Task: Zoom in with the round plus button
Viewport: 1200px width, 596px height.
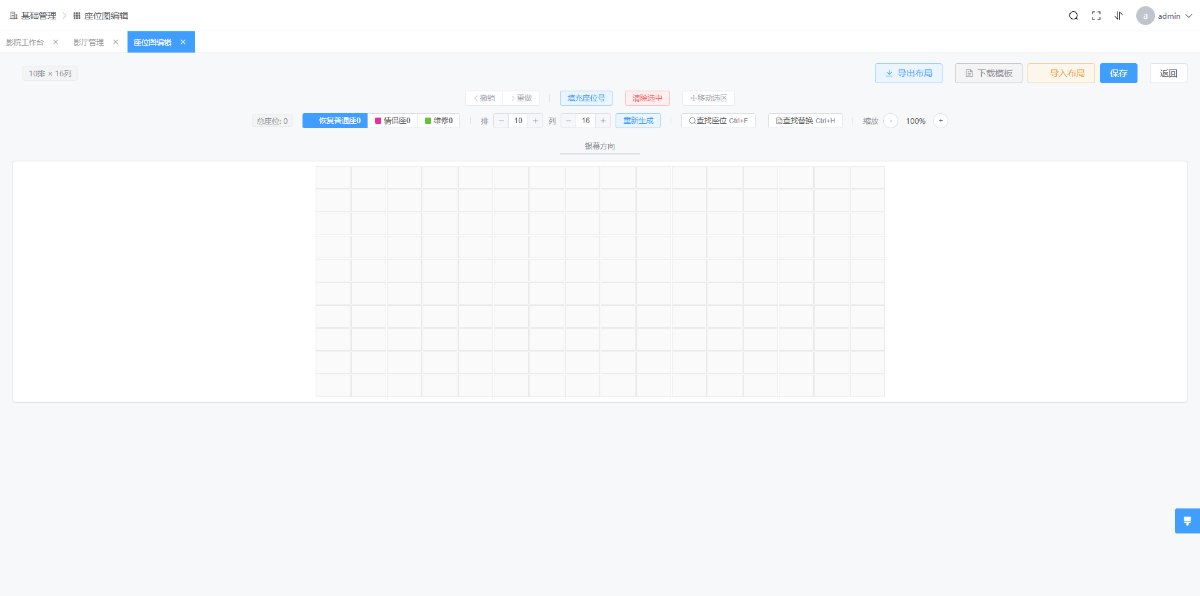Action: coord(940,121)
